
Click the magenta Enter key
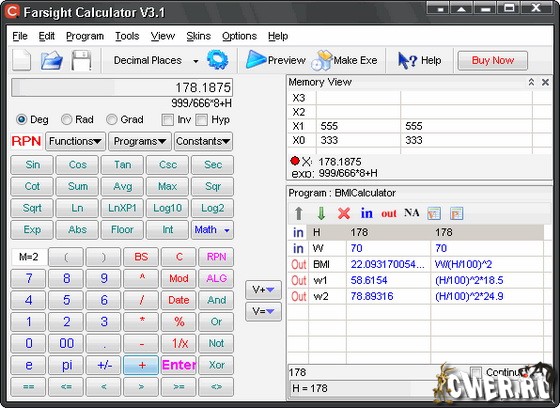coord(179,365)
